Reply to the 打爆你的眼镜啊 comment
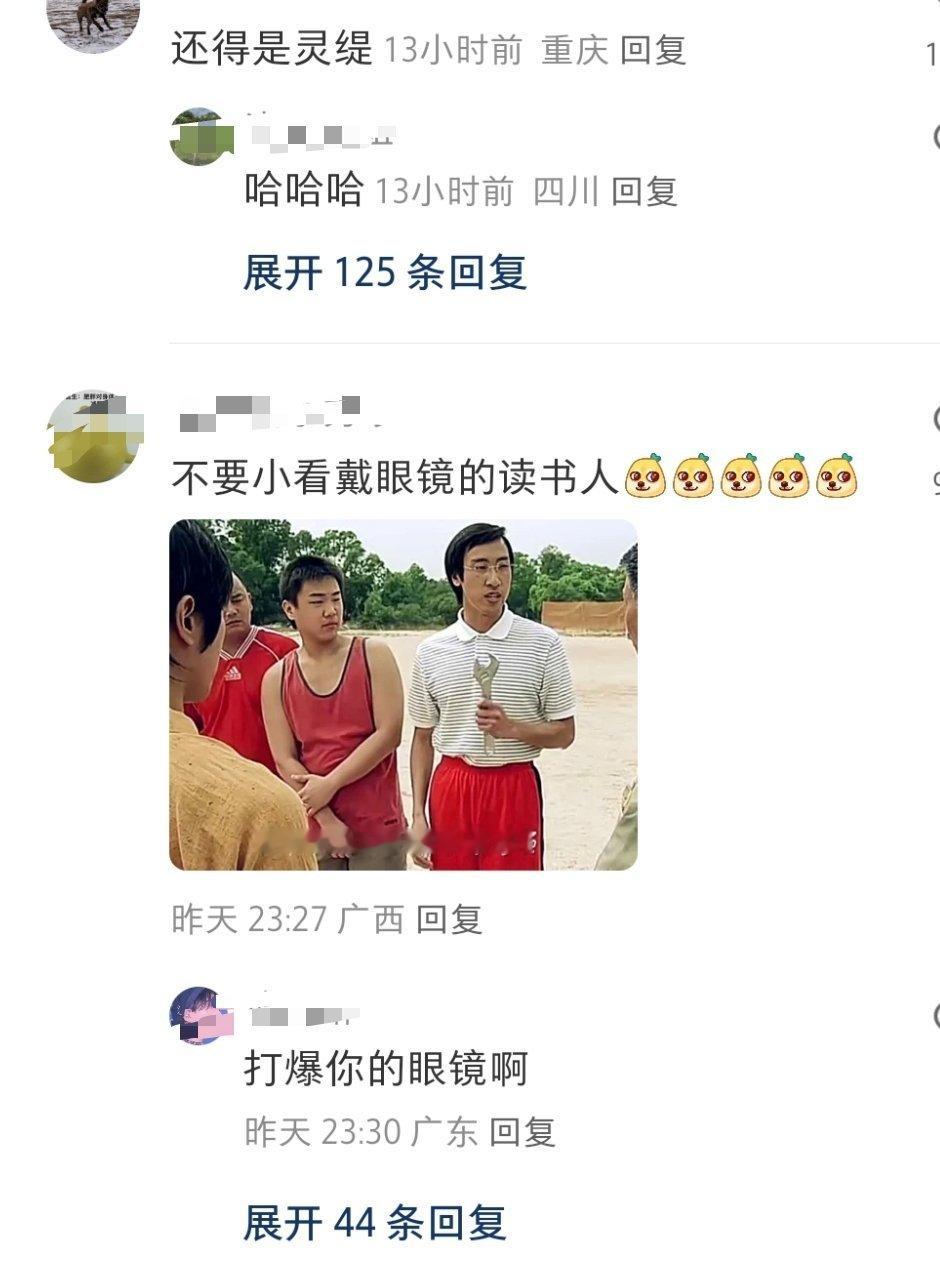Image resolution: width=940 pixels, height=1271 pixels. (x=522, y=1132)
